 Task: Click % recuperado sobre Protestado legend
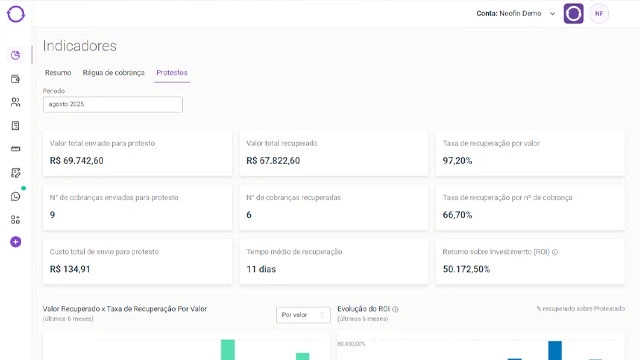point(580,309)
